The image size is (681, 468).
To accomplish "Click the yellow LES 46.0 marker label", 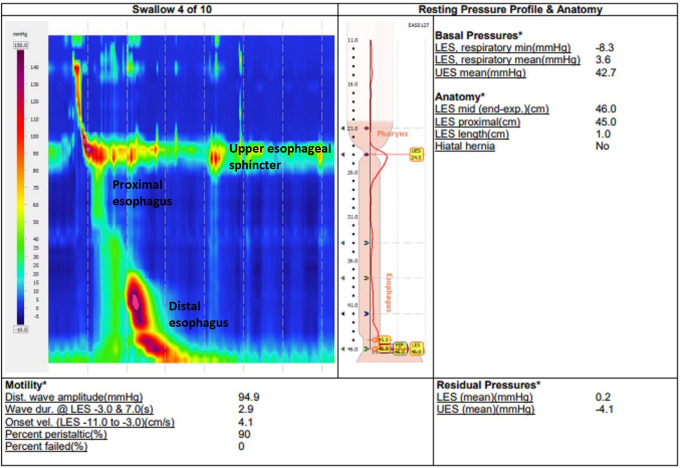I will point(416,348).
